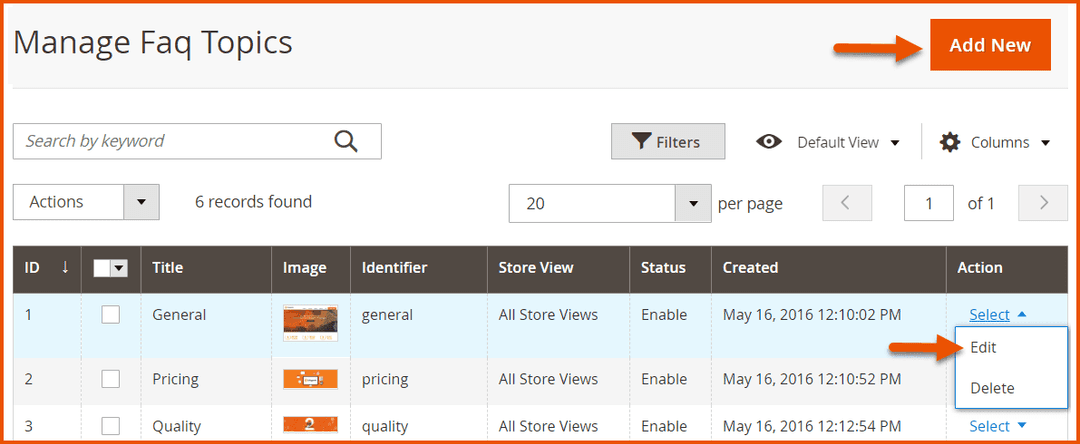The height and width of the screenshot is (444, 1080).
Task: Open the General topic image thumbnail
Action: (310, 323)
